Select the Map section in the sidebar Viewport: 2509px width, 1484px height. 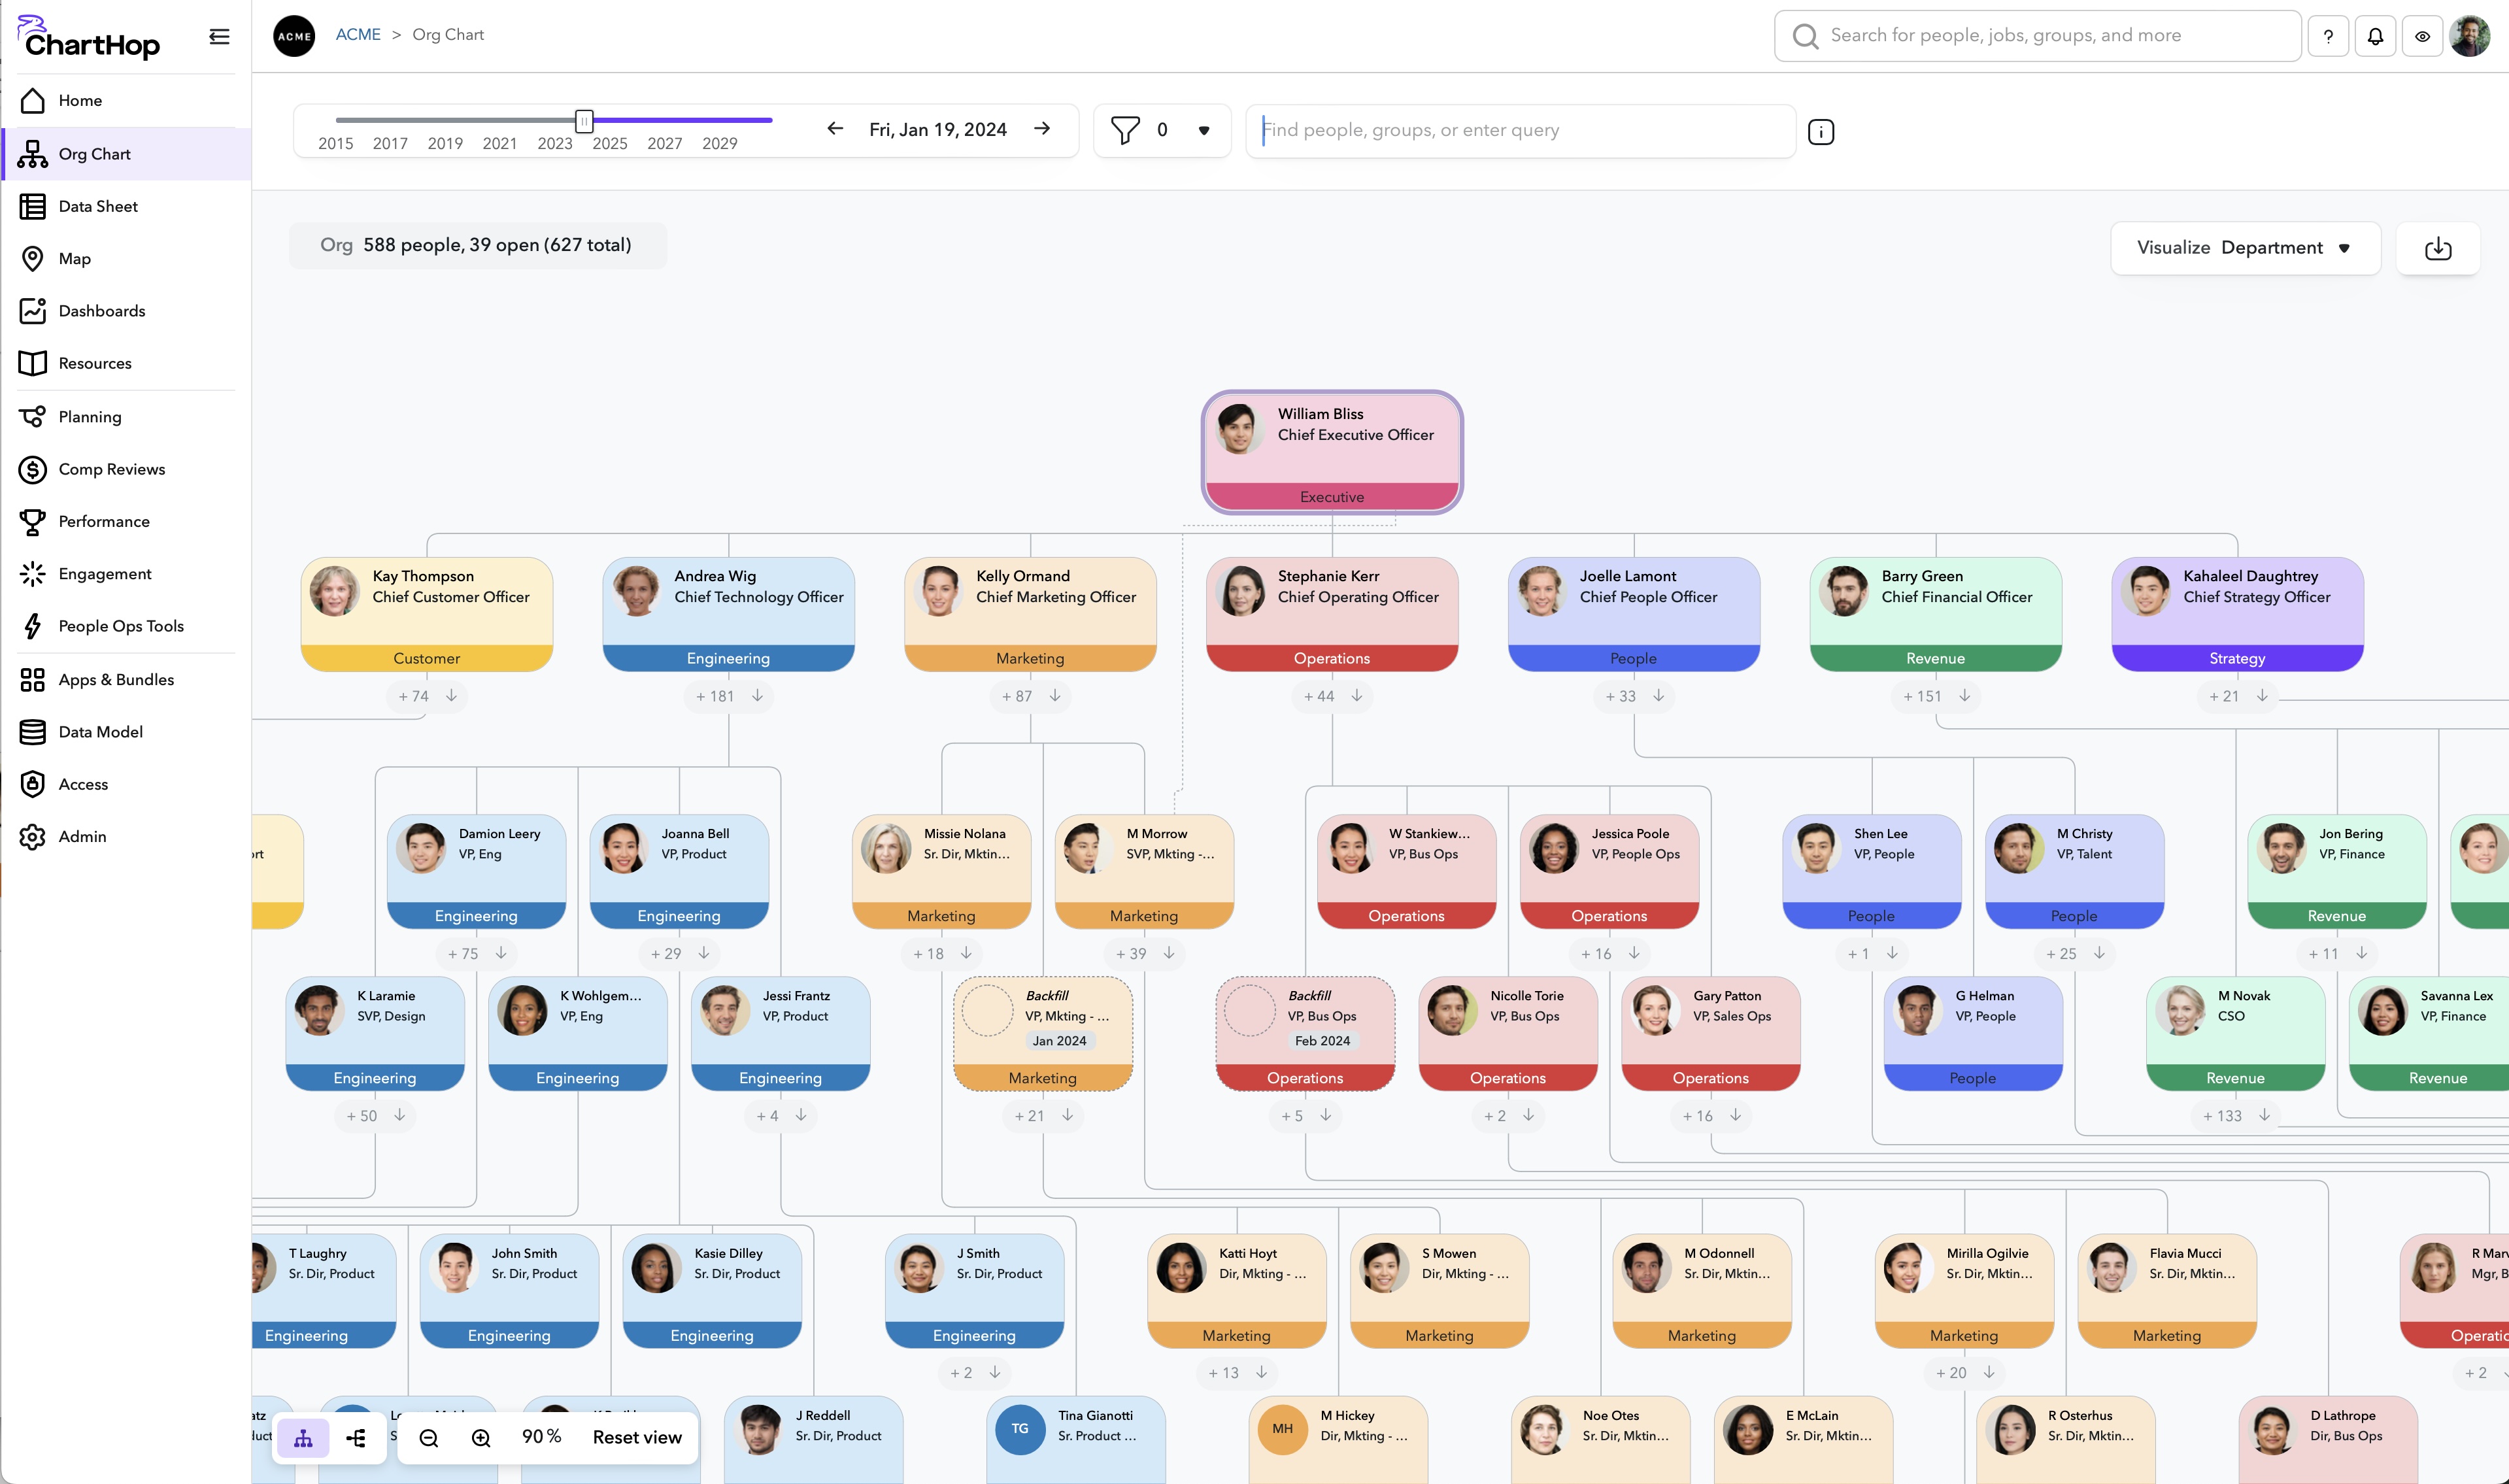tap(75, 258)
